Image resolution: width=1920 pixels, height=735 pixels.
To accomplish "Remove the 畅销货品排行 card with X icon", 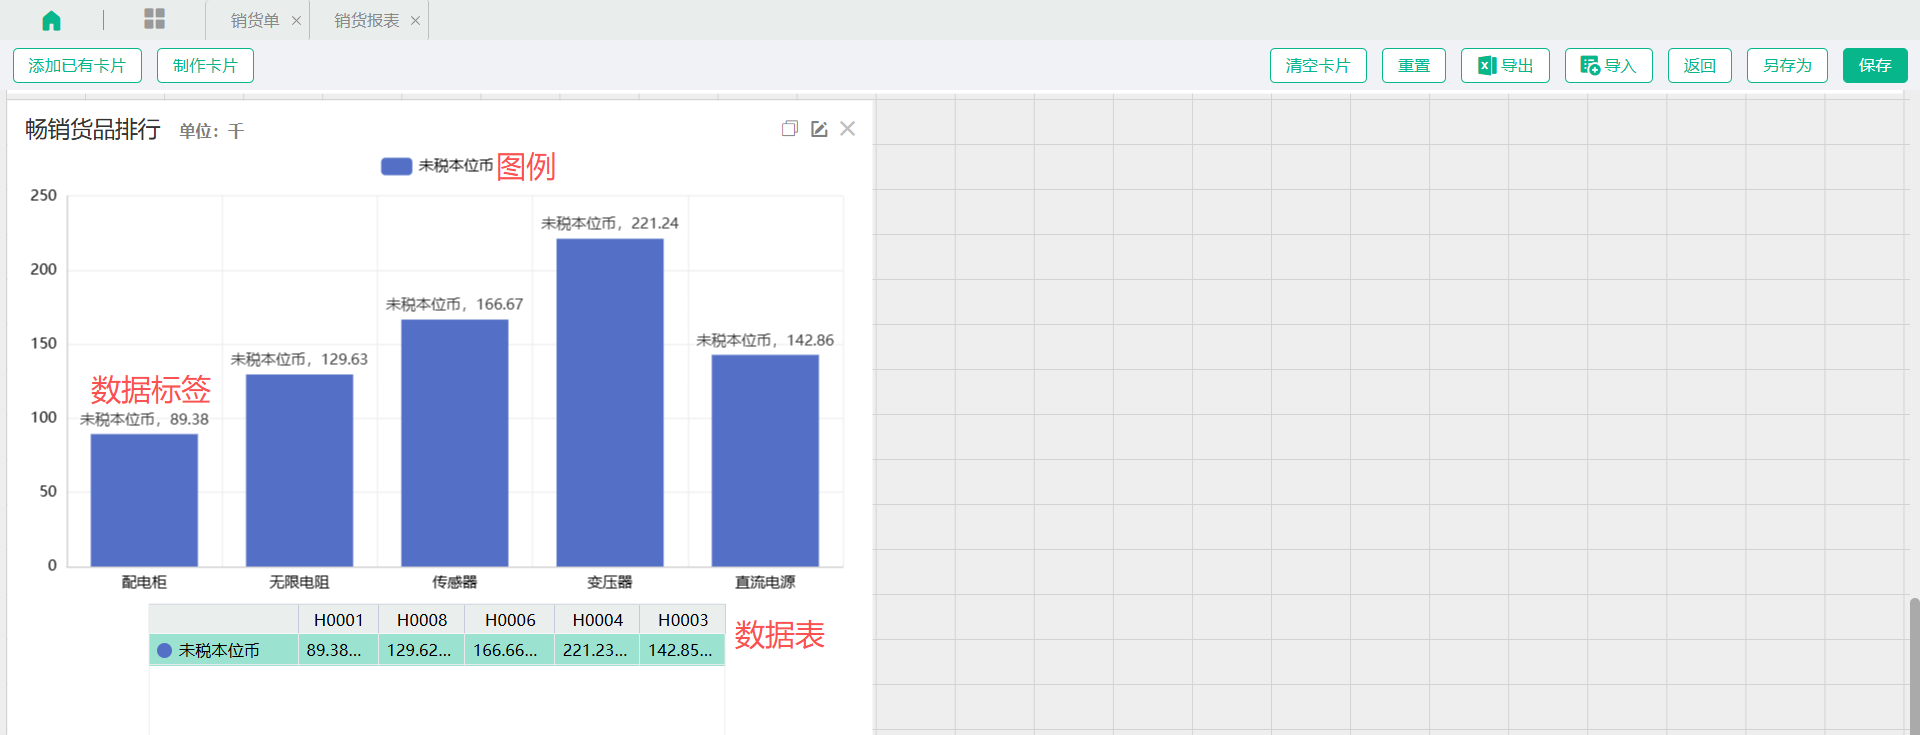I will click(x=847, y=129).
